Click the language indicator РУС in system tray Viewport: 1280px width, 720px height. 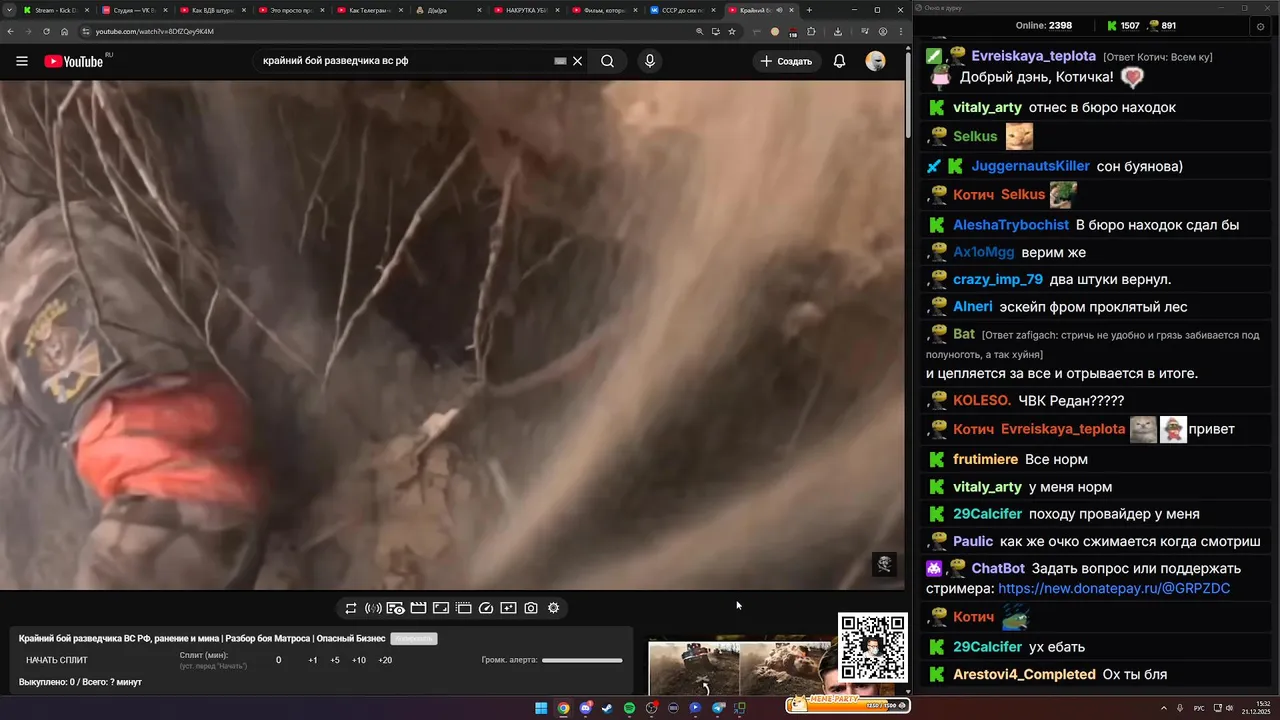(x=1199, y=708)
